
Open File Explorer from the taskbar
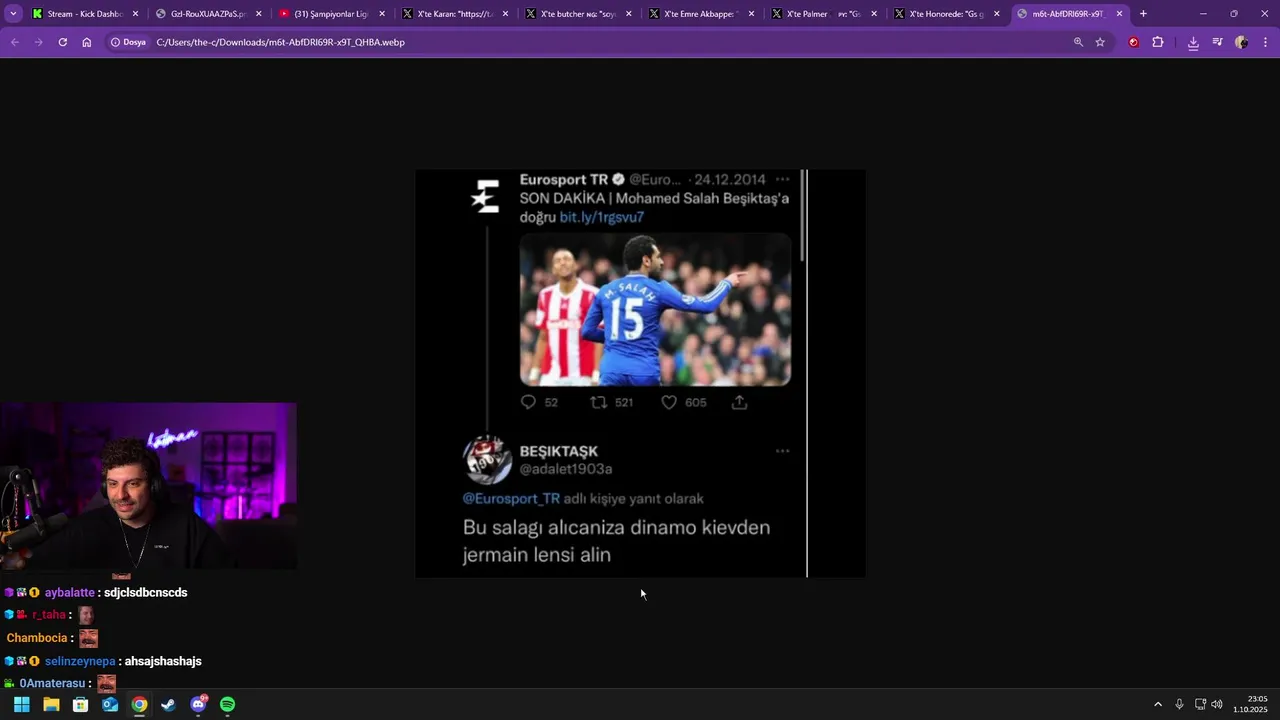point(51,704)
